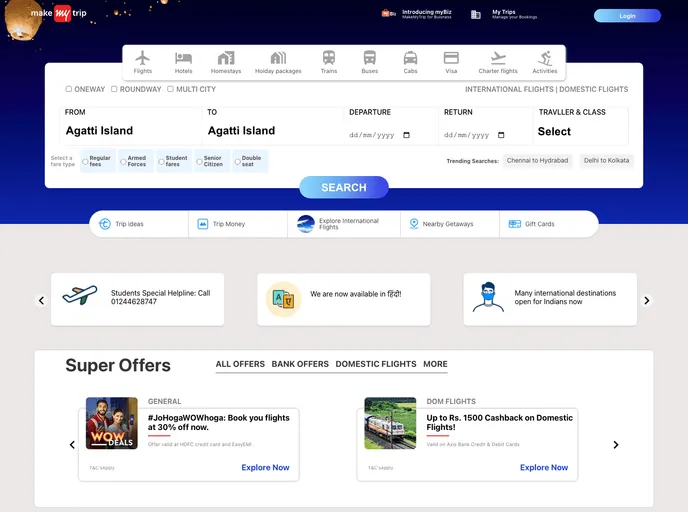Open the Cabs icon
The image size is (688, 512).
click(410, 58)
